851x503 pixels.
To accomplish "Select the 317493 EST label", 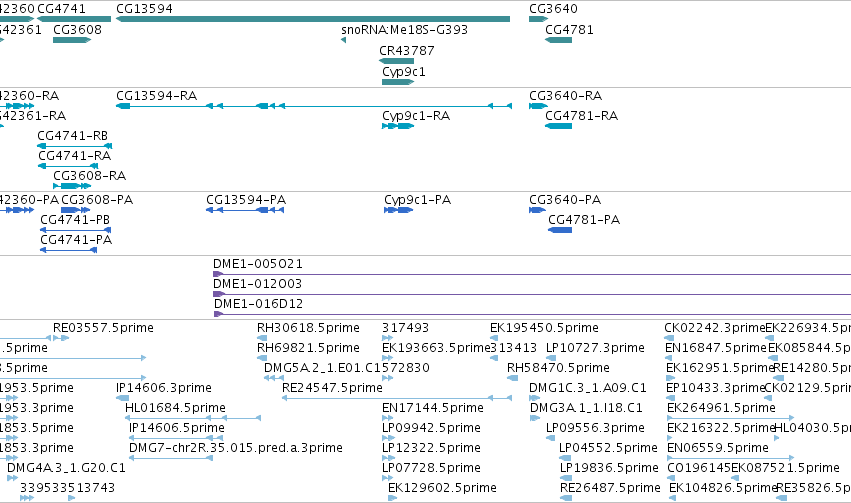I will (x=405, y=328).
